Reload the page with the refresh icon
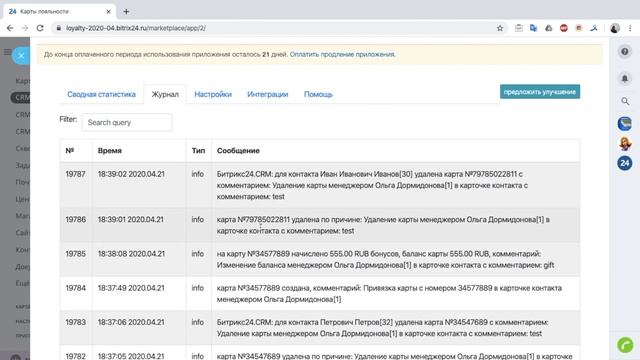 click(40, 28)
